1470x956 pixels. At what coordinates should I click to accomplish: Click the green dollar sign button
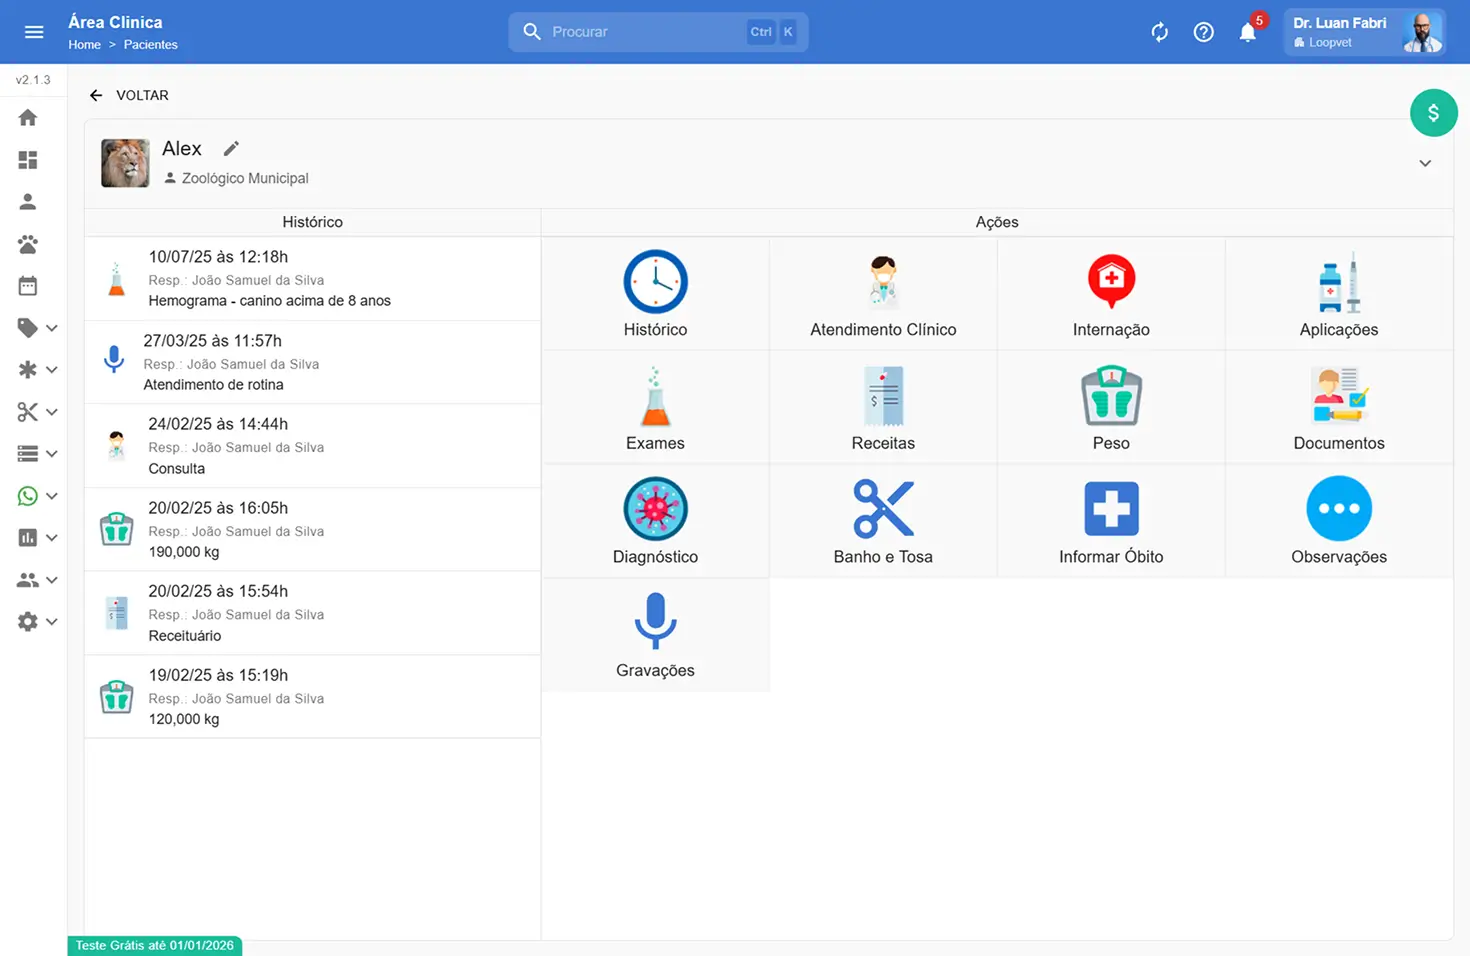point(1433,113)
